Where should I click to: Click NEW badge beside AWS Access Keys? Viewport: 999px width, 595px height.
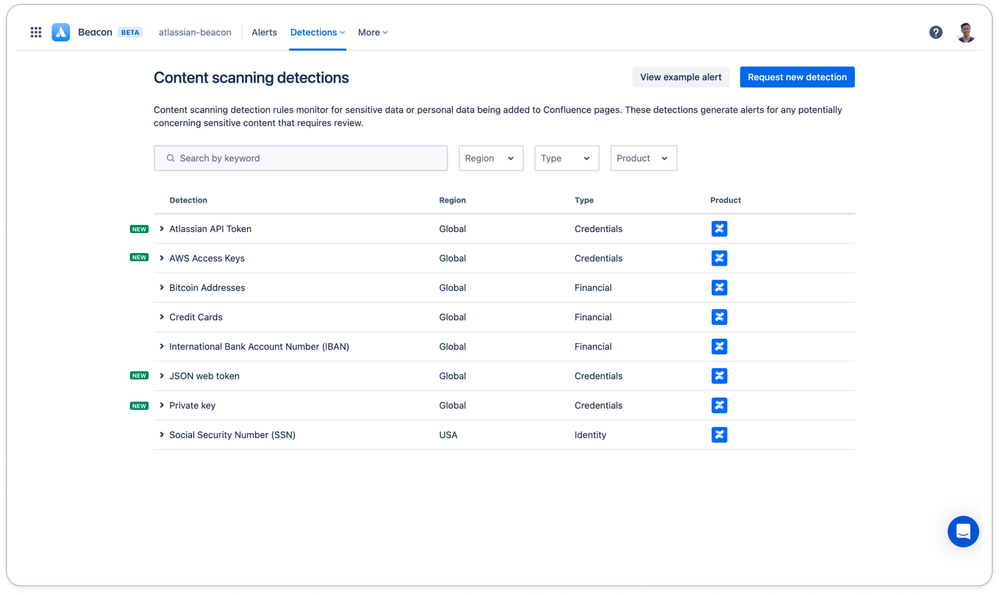coord(139,257)
